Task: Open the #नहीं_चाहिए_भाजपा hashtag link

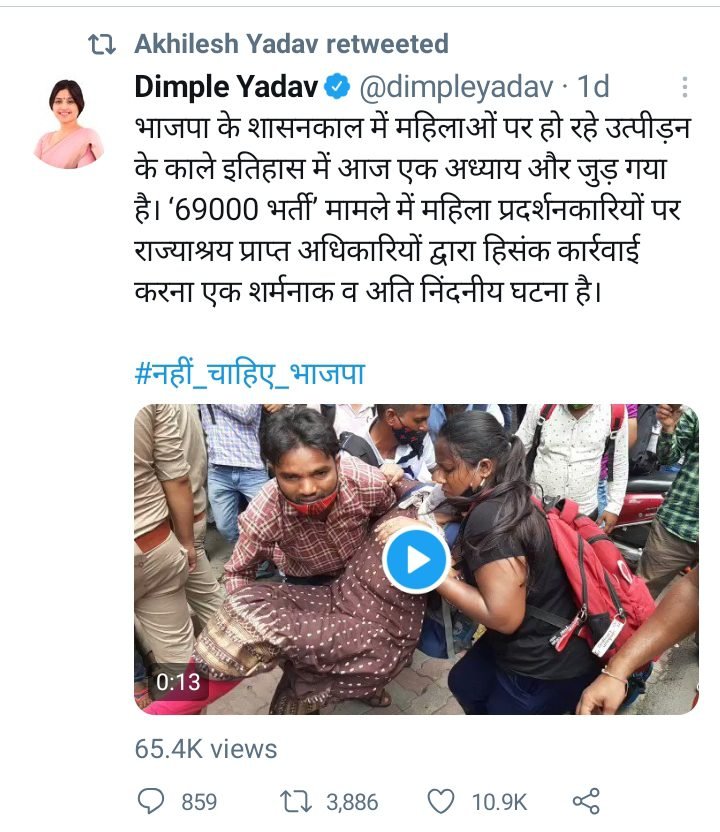Action: click(x=250, y=374)
